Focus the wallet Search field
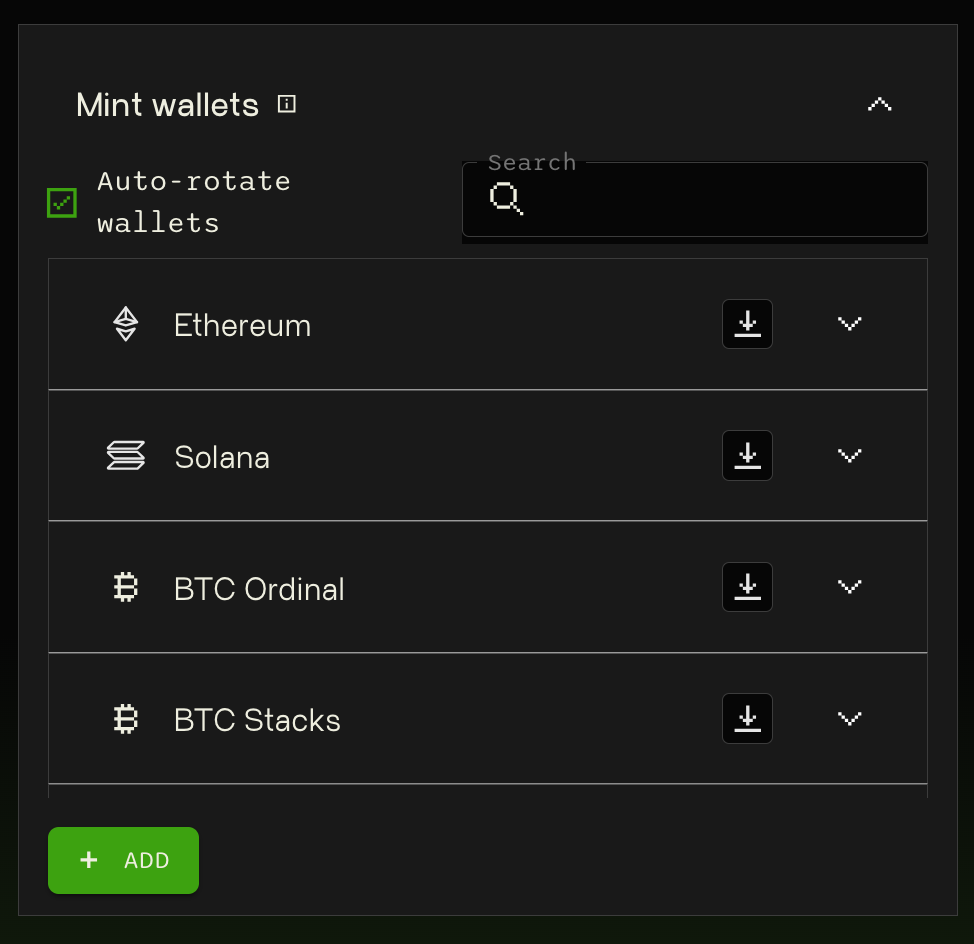This screenshot has width=974, height=944. click(x=694, y=199)
